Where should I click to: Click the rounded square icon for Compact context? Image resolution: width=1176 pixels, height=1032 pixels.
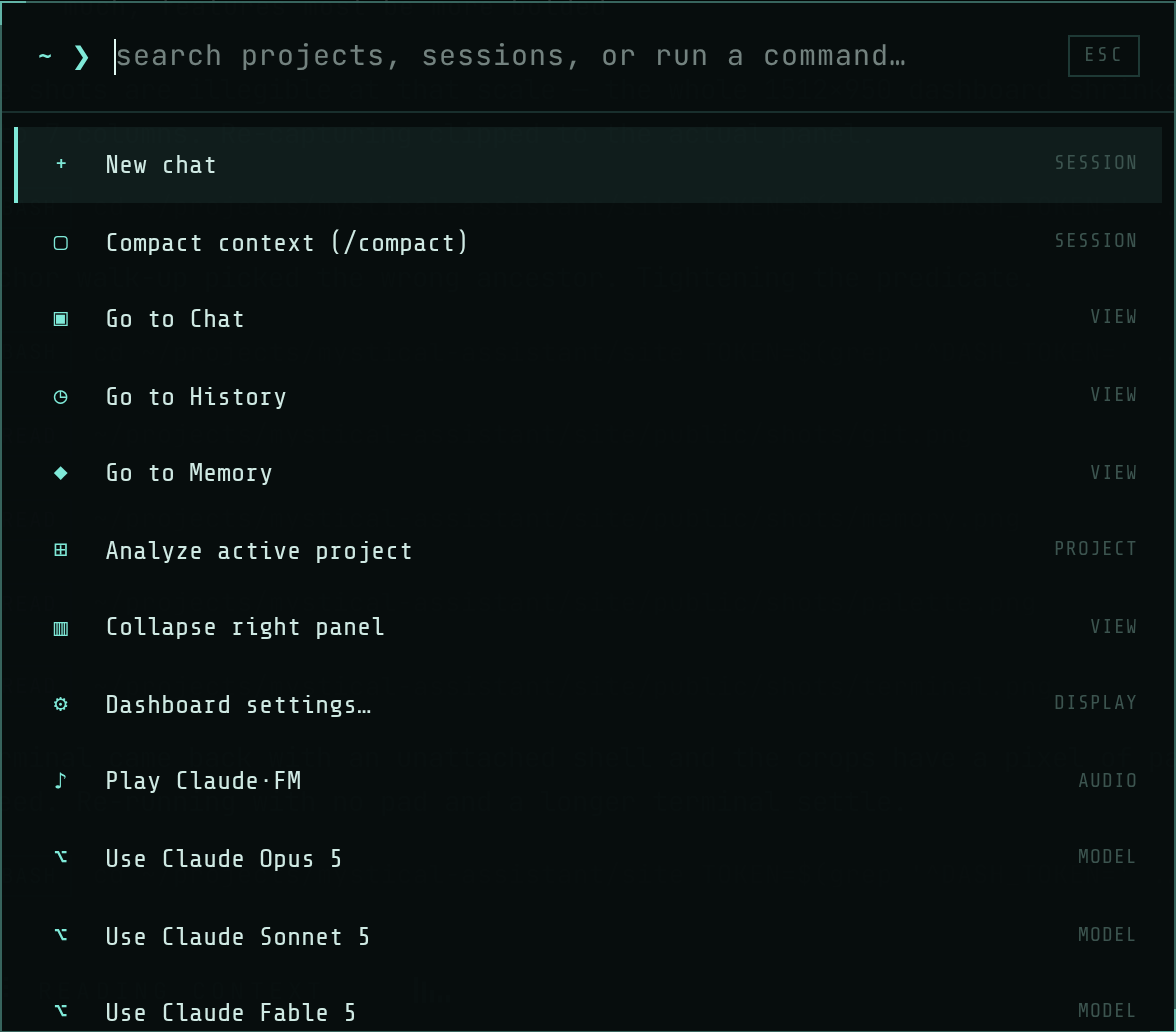pos(62,242)
